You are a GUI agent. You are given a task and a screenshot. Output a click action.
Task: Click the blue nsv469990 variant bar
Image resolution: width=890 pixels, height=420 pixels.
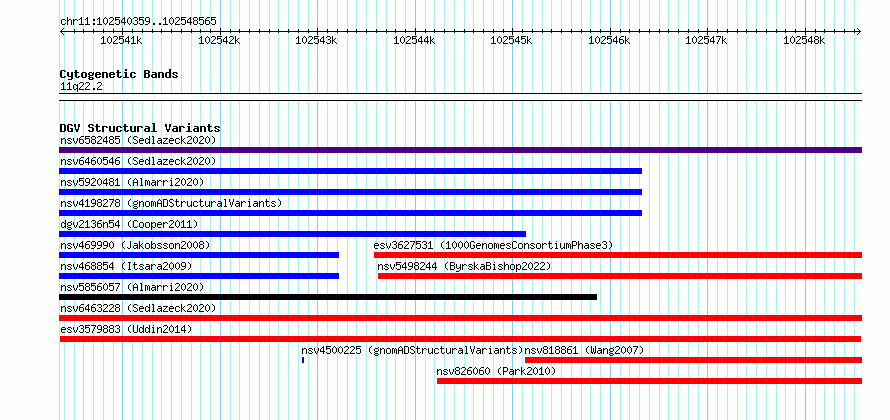199,255
